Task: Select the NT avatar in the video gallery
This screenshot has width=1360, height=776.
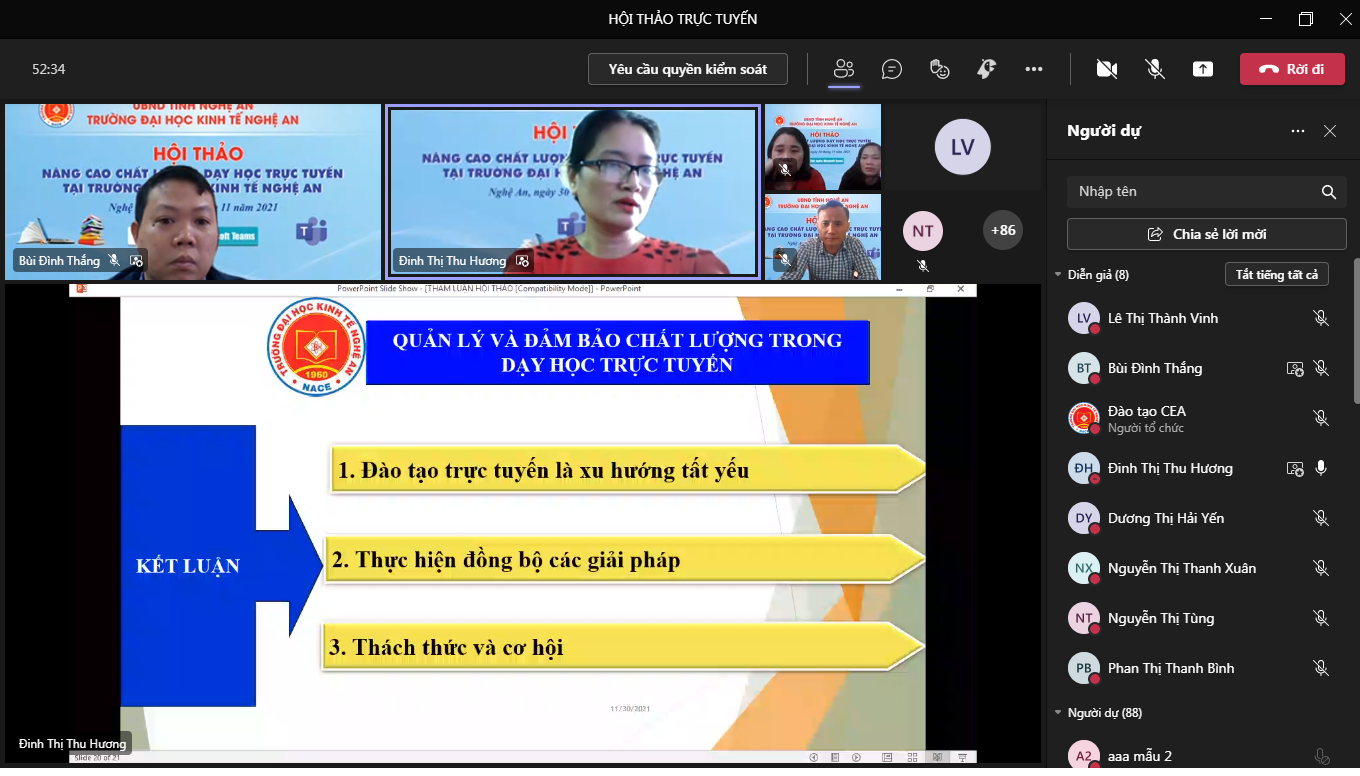Action: click(923, 231)
